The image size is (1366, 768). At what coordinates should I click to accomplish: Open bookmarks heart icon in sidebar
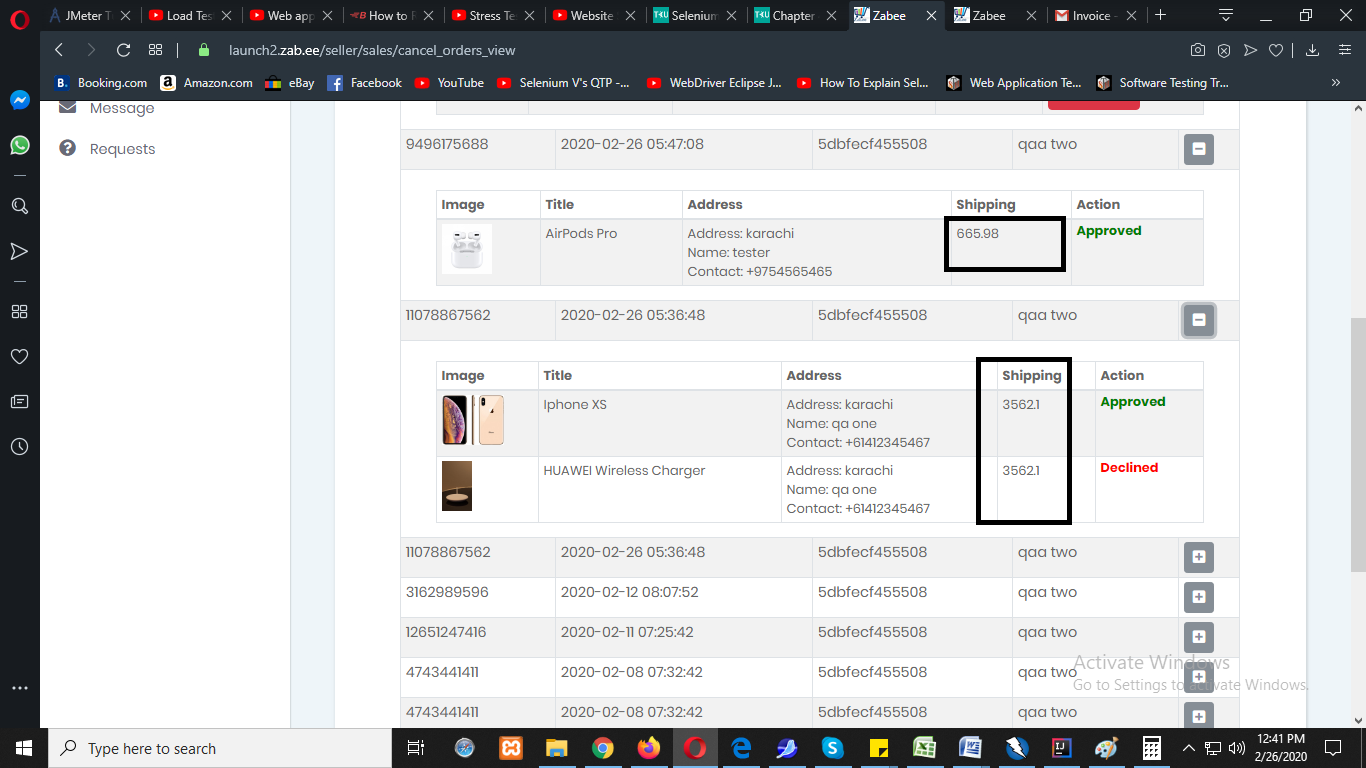pos(19,356)
